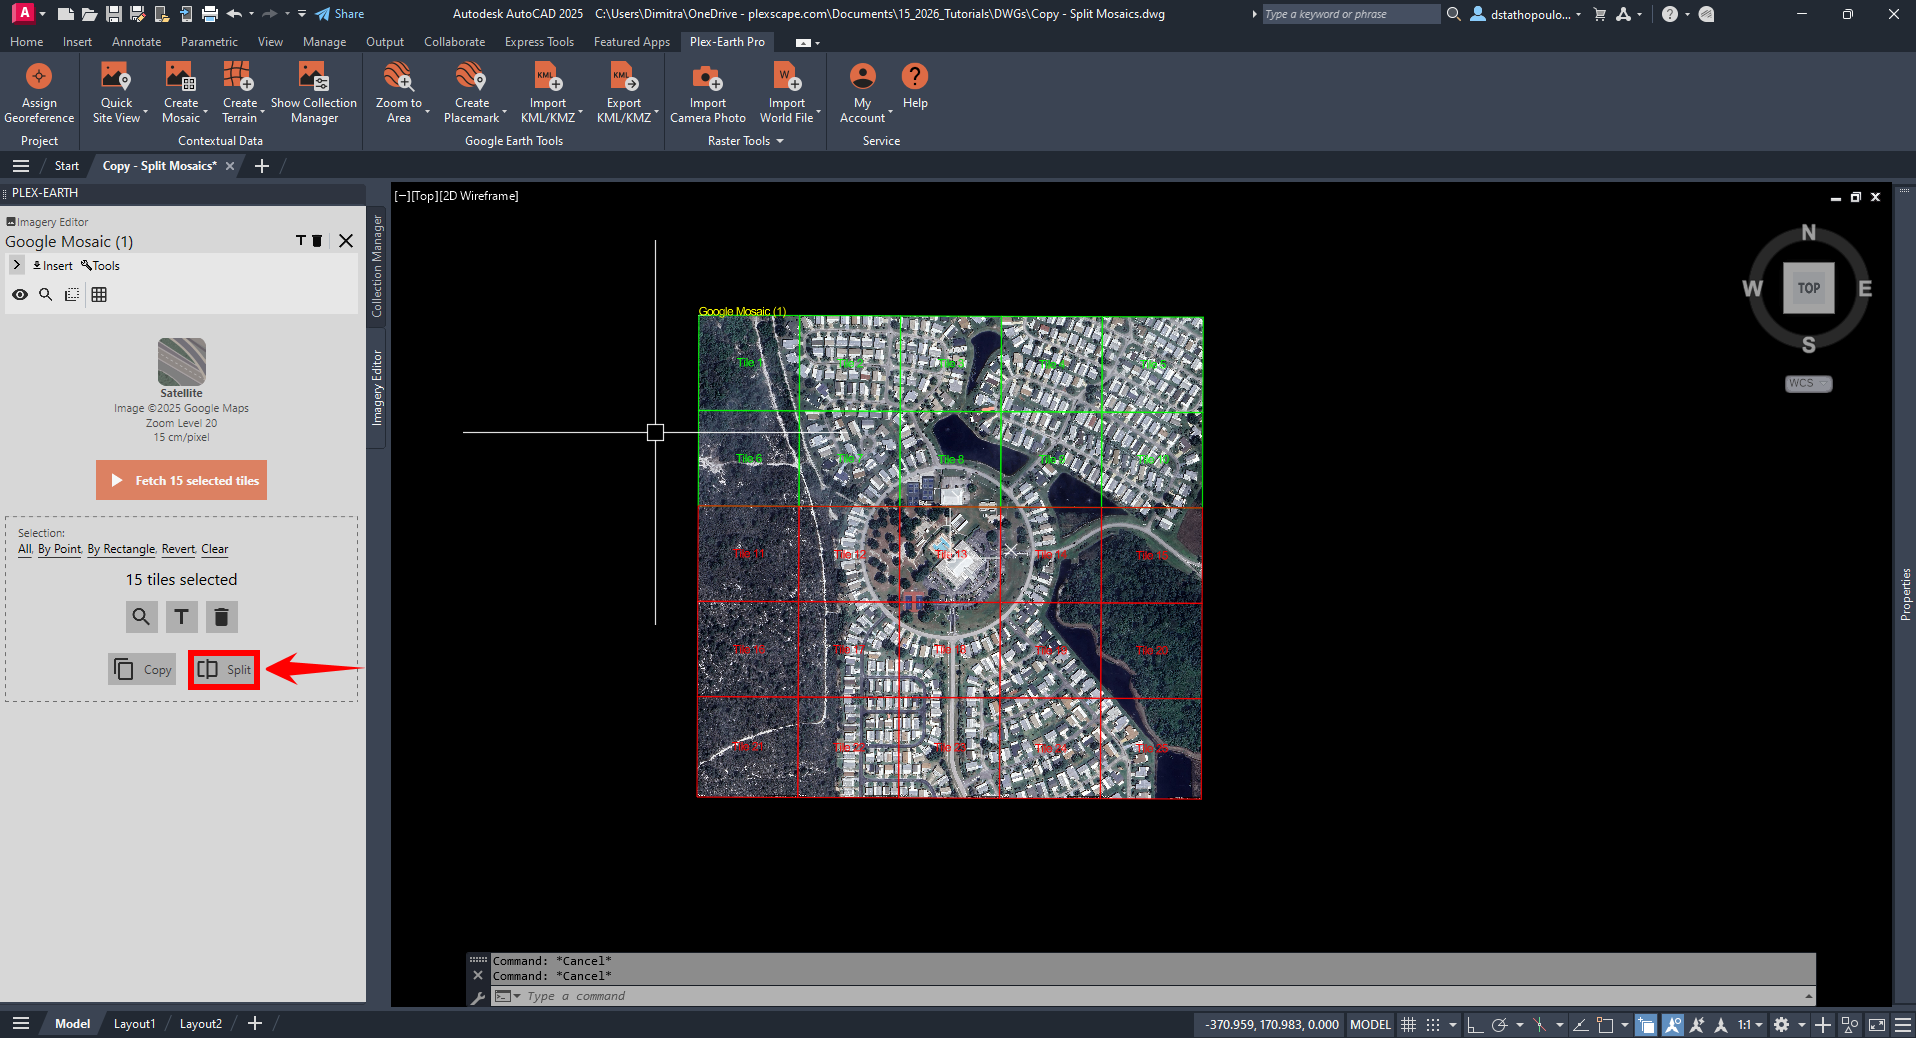Click the Plot printer icon in title bar
This screenshot has height=1038, width=1916.
[x=209, y=14]
